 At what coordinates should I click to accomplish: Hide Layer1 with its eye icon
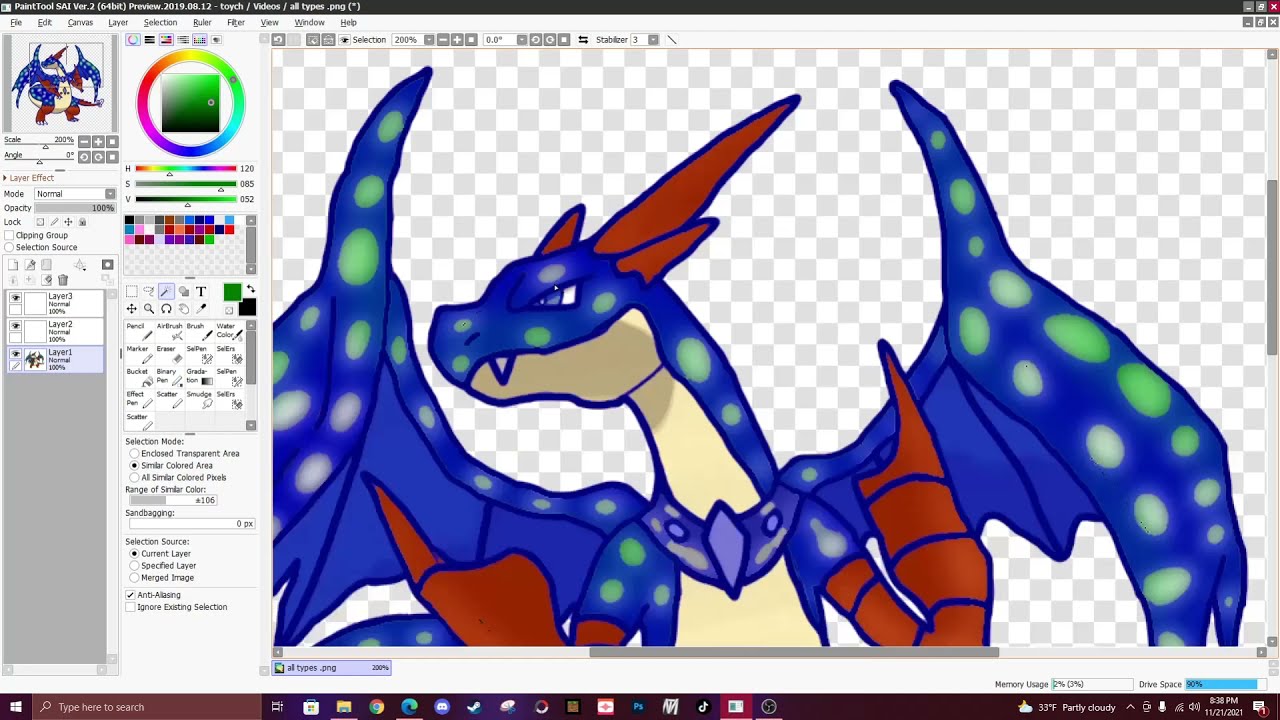point(15,354)
